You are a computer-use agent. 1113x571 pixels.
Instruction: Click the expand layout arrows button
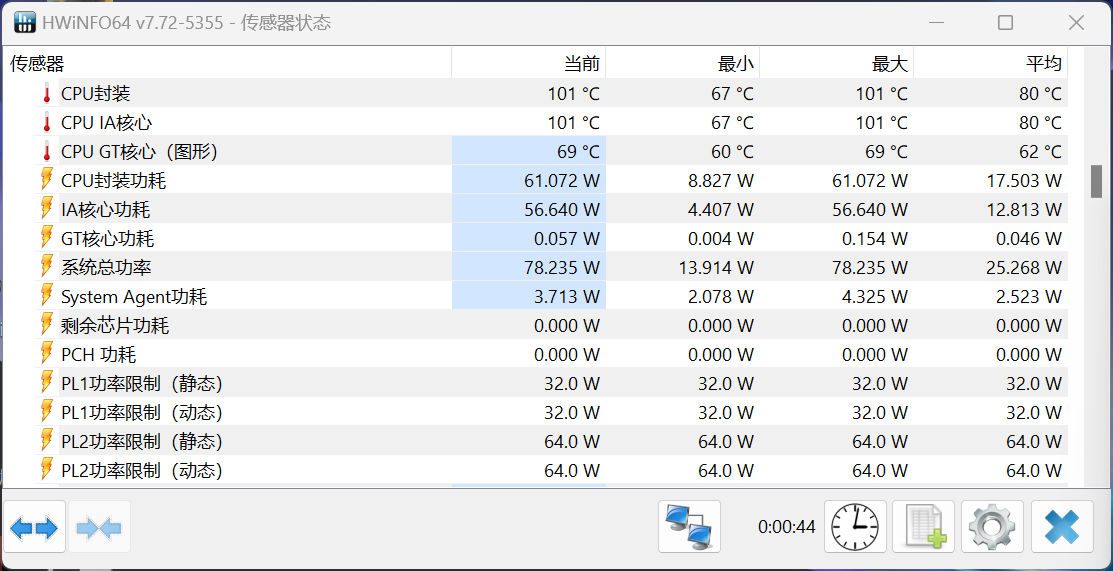pyautogui.click(x=35, y=527)
